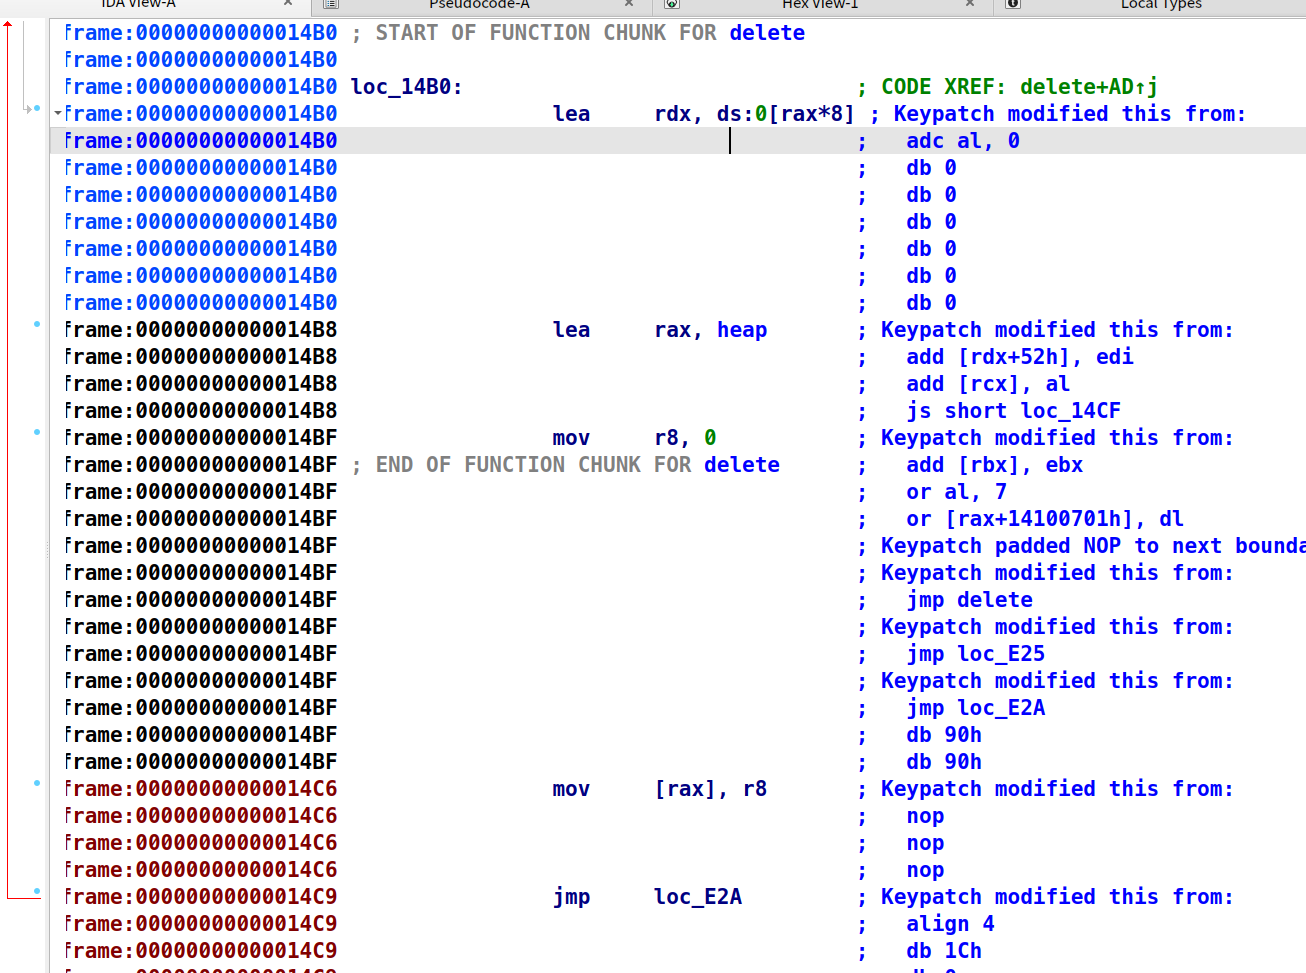
Task: Click the Hex View-1 tab's camera icon
Action: (672, 5)
